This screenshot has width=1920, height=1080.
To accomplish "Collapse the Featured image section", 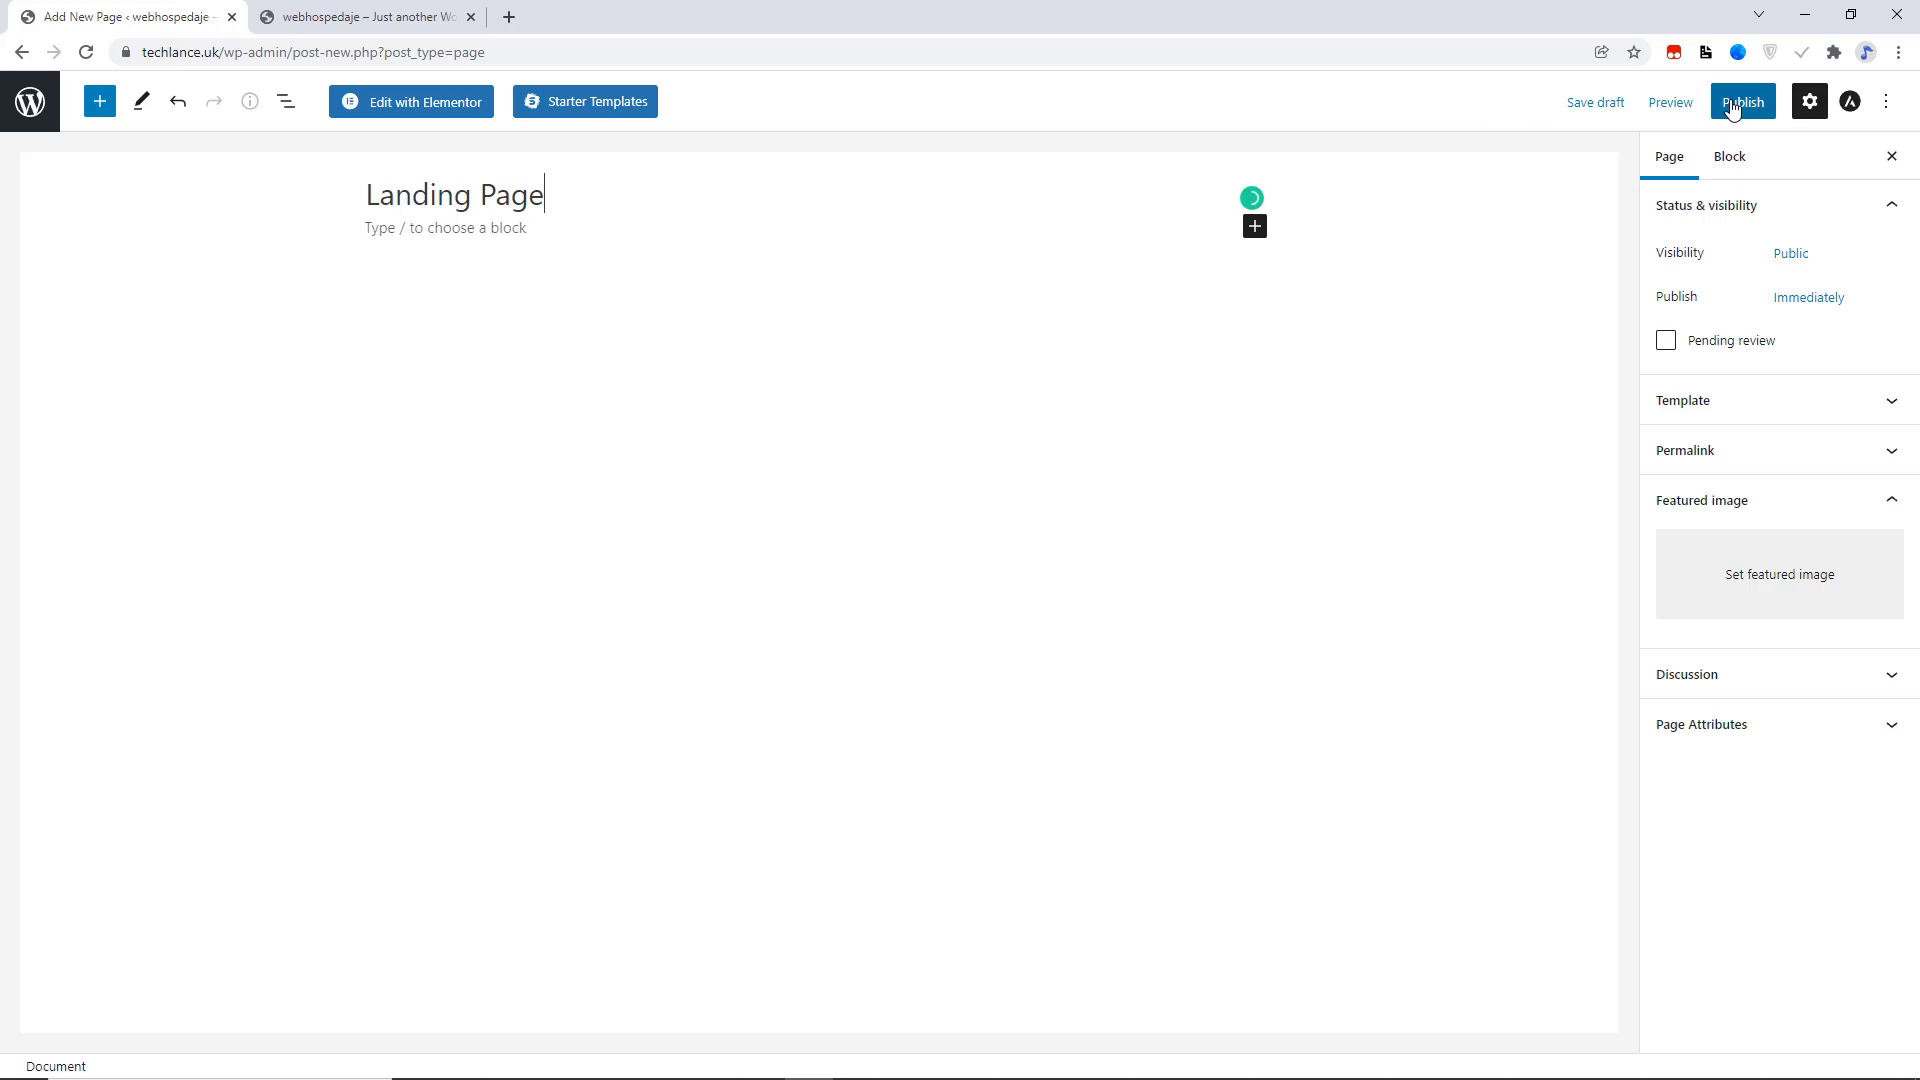I will coord(1779,500).
